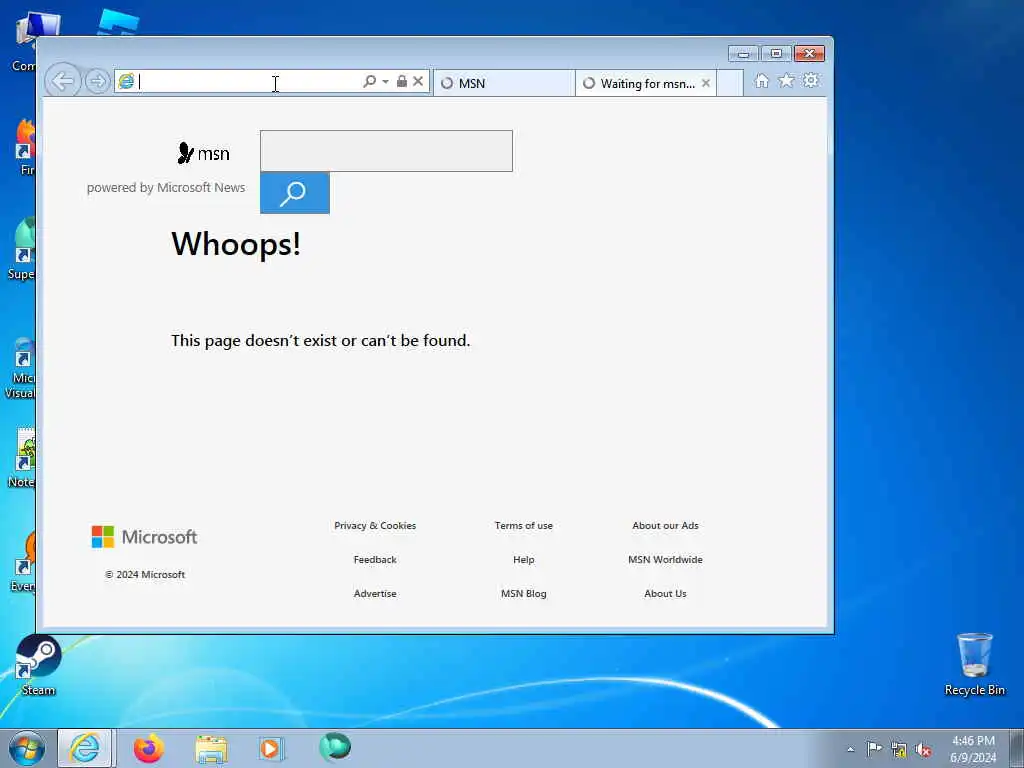Image resolution: width=1024 pixels, height=768 pixels.
Task: Open a new blank tab
Action: [730, 83]
